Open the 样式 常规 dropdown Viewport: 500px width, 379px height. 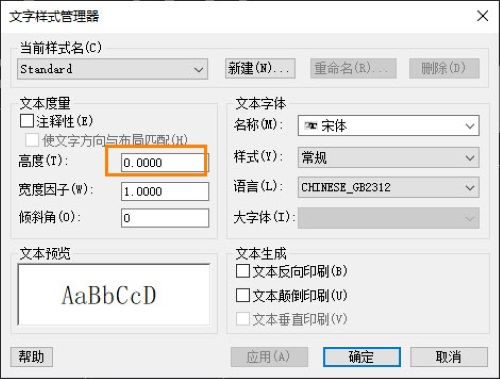click(x=388, y=157)
